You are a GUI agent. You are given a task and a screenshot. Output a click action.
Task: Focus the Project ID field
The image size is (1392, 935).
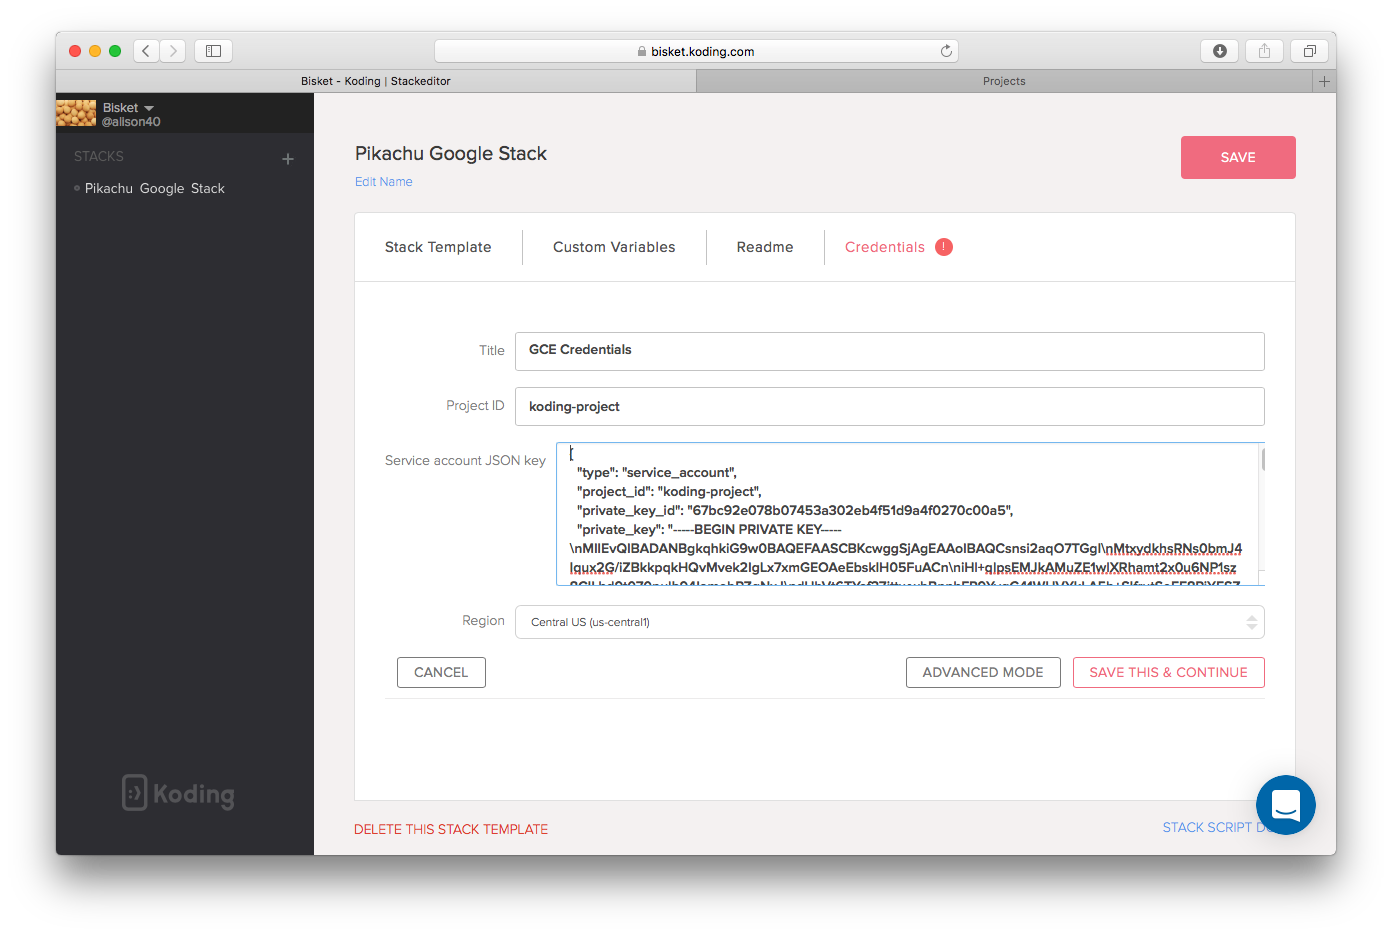click(890, 406)
